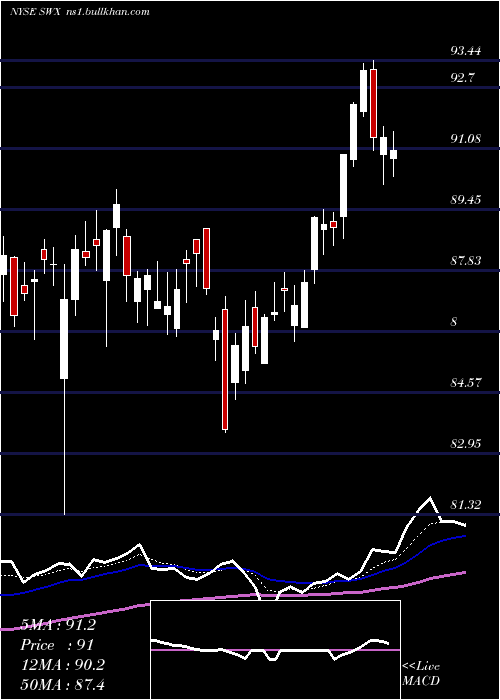This screenshot has height=700, width=500.
Task: Click the 82.95 price level label
Action: click(466, 444)
